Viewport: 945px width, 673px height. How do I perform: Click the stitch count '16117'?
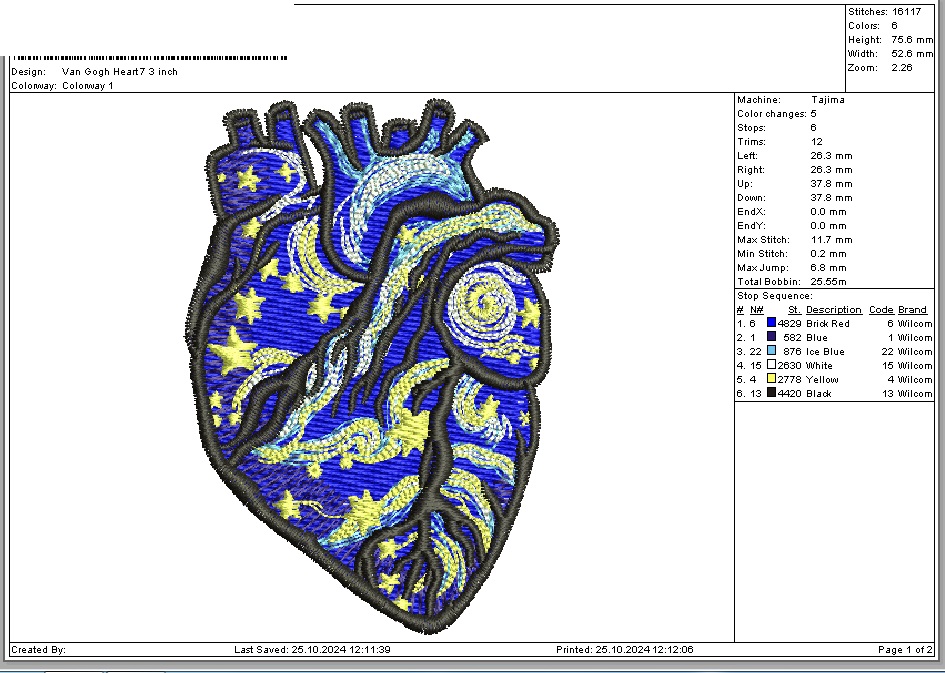pos(906,11)
